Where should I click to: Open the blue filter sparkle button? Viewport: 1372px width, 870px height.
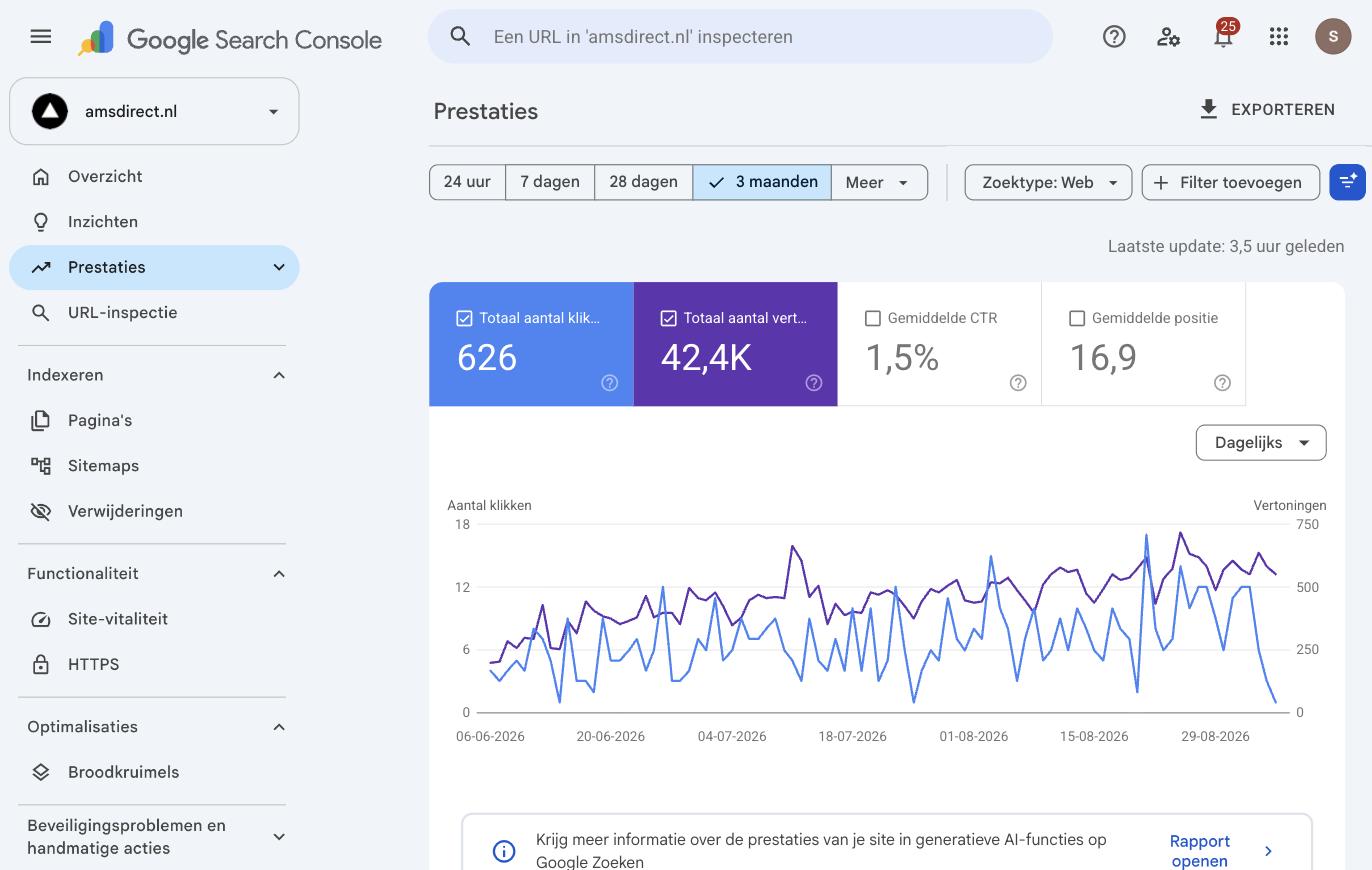1347,182
